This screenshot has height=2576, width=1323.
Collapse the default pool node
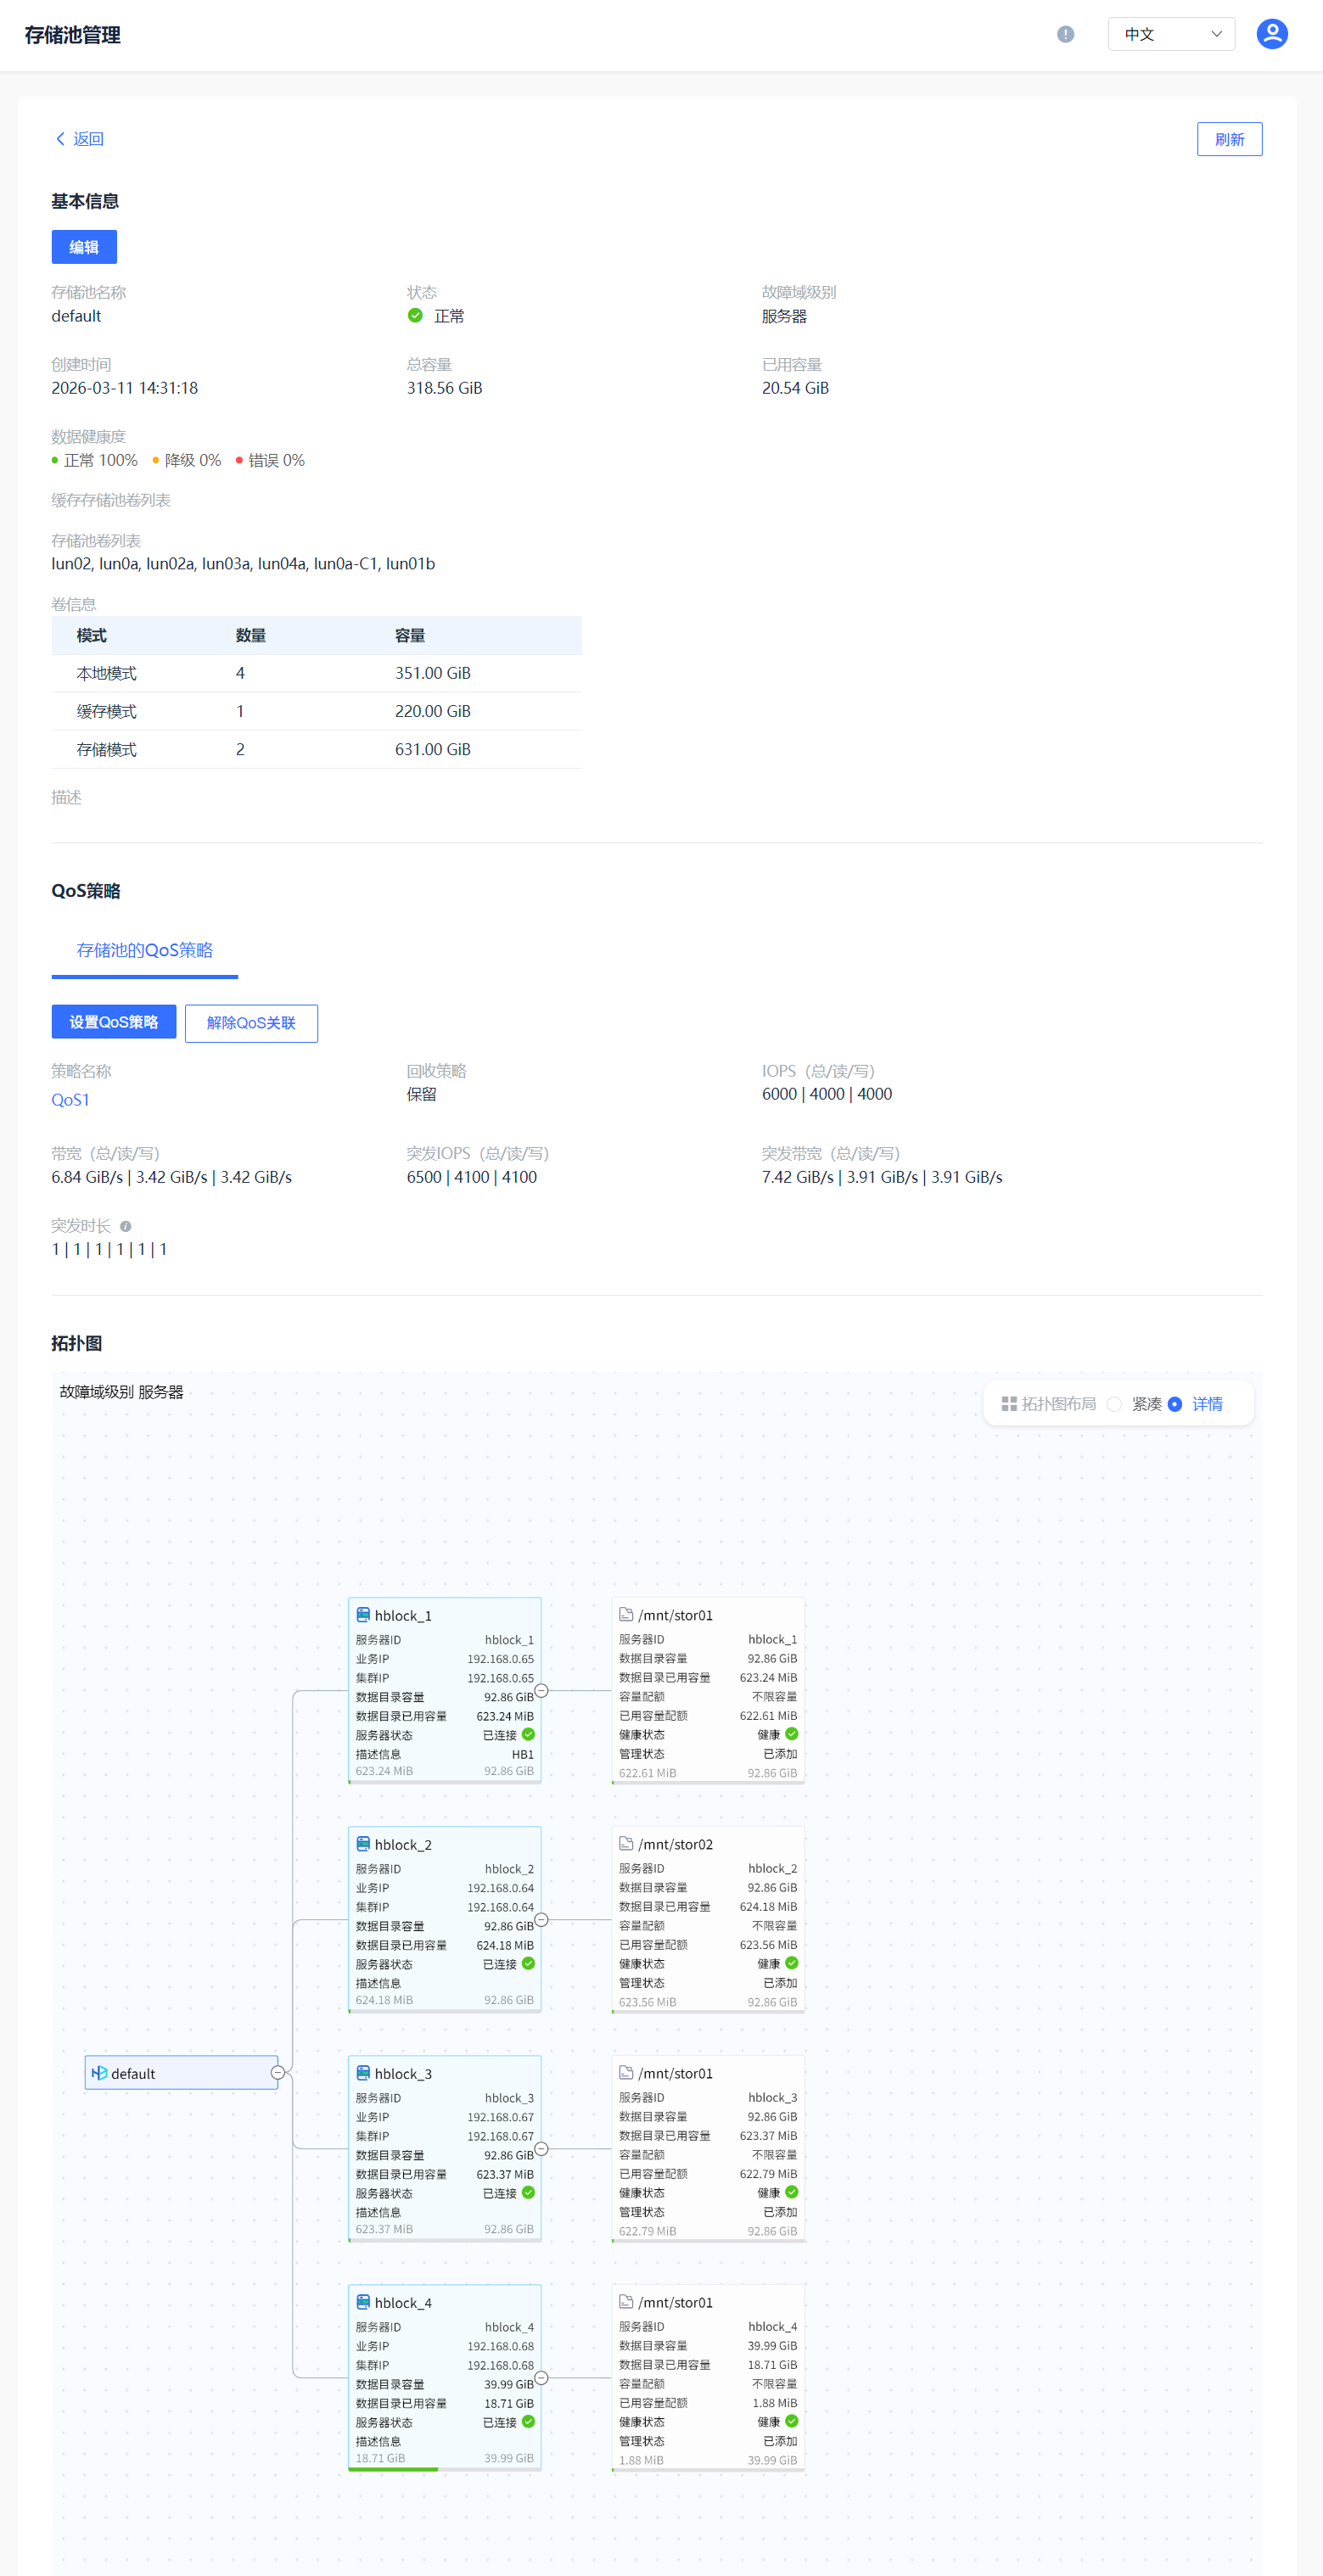pos(278,2073)
